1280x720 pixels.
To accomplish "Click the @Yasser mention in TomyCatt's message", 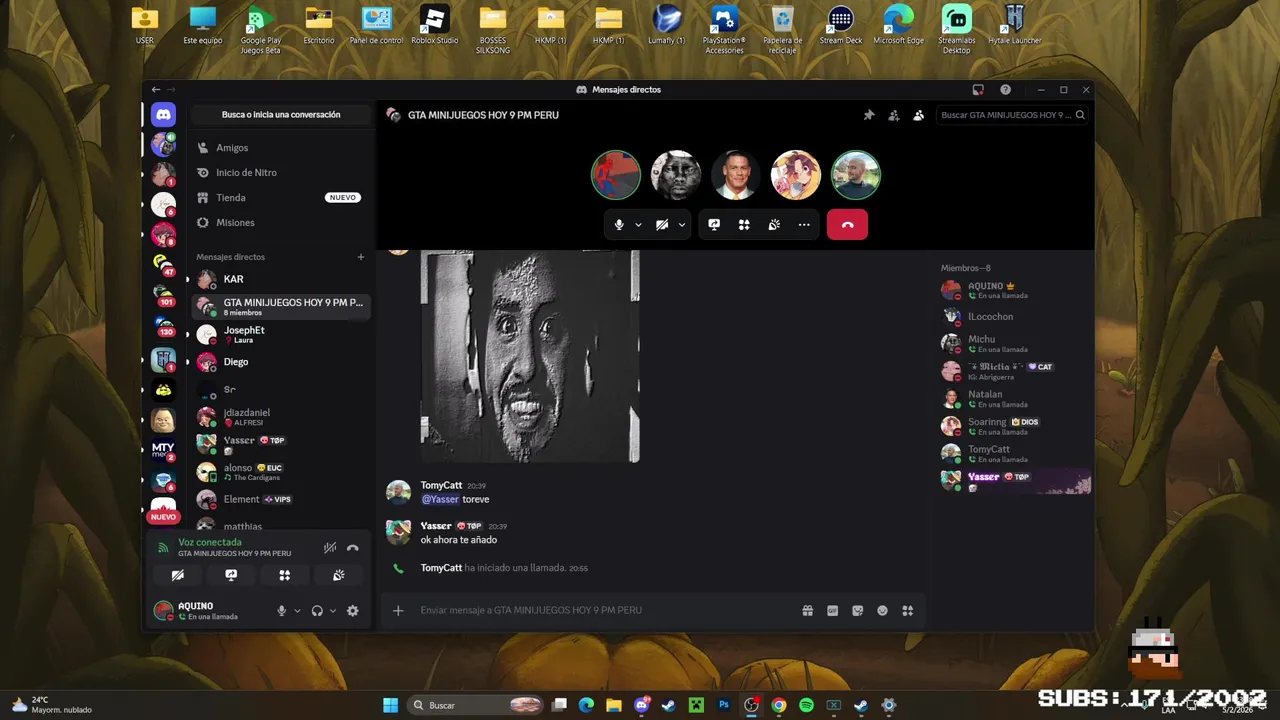I will (440, 499).
